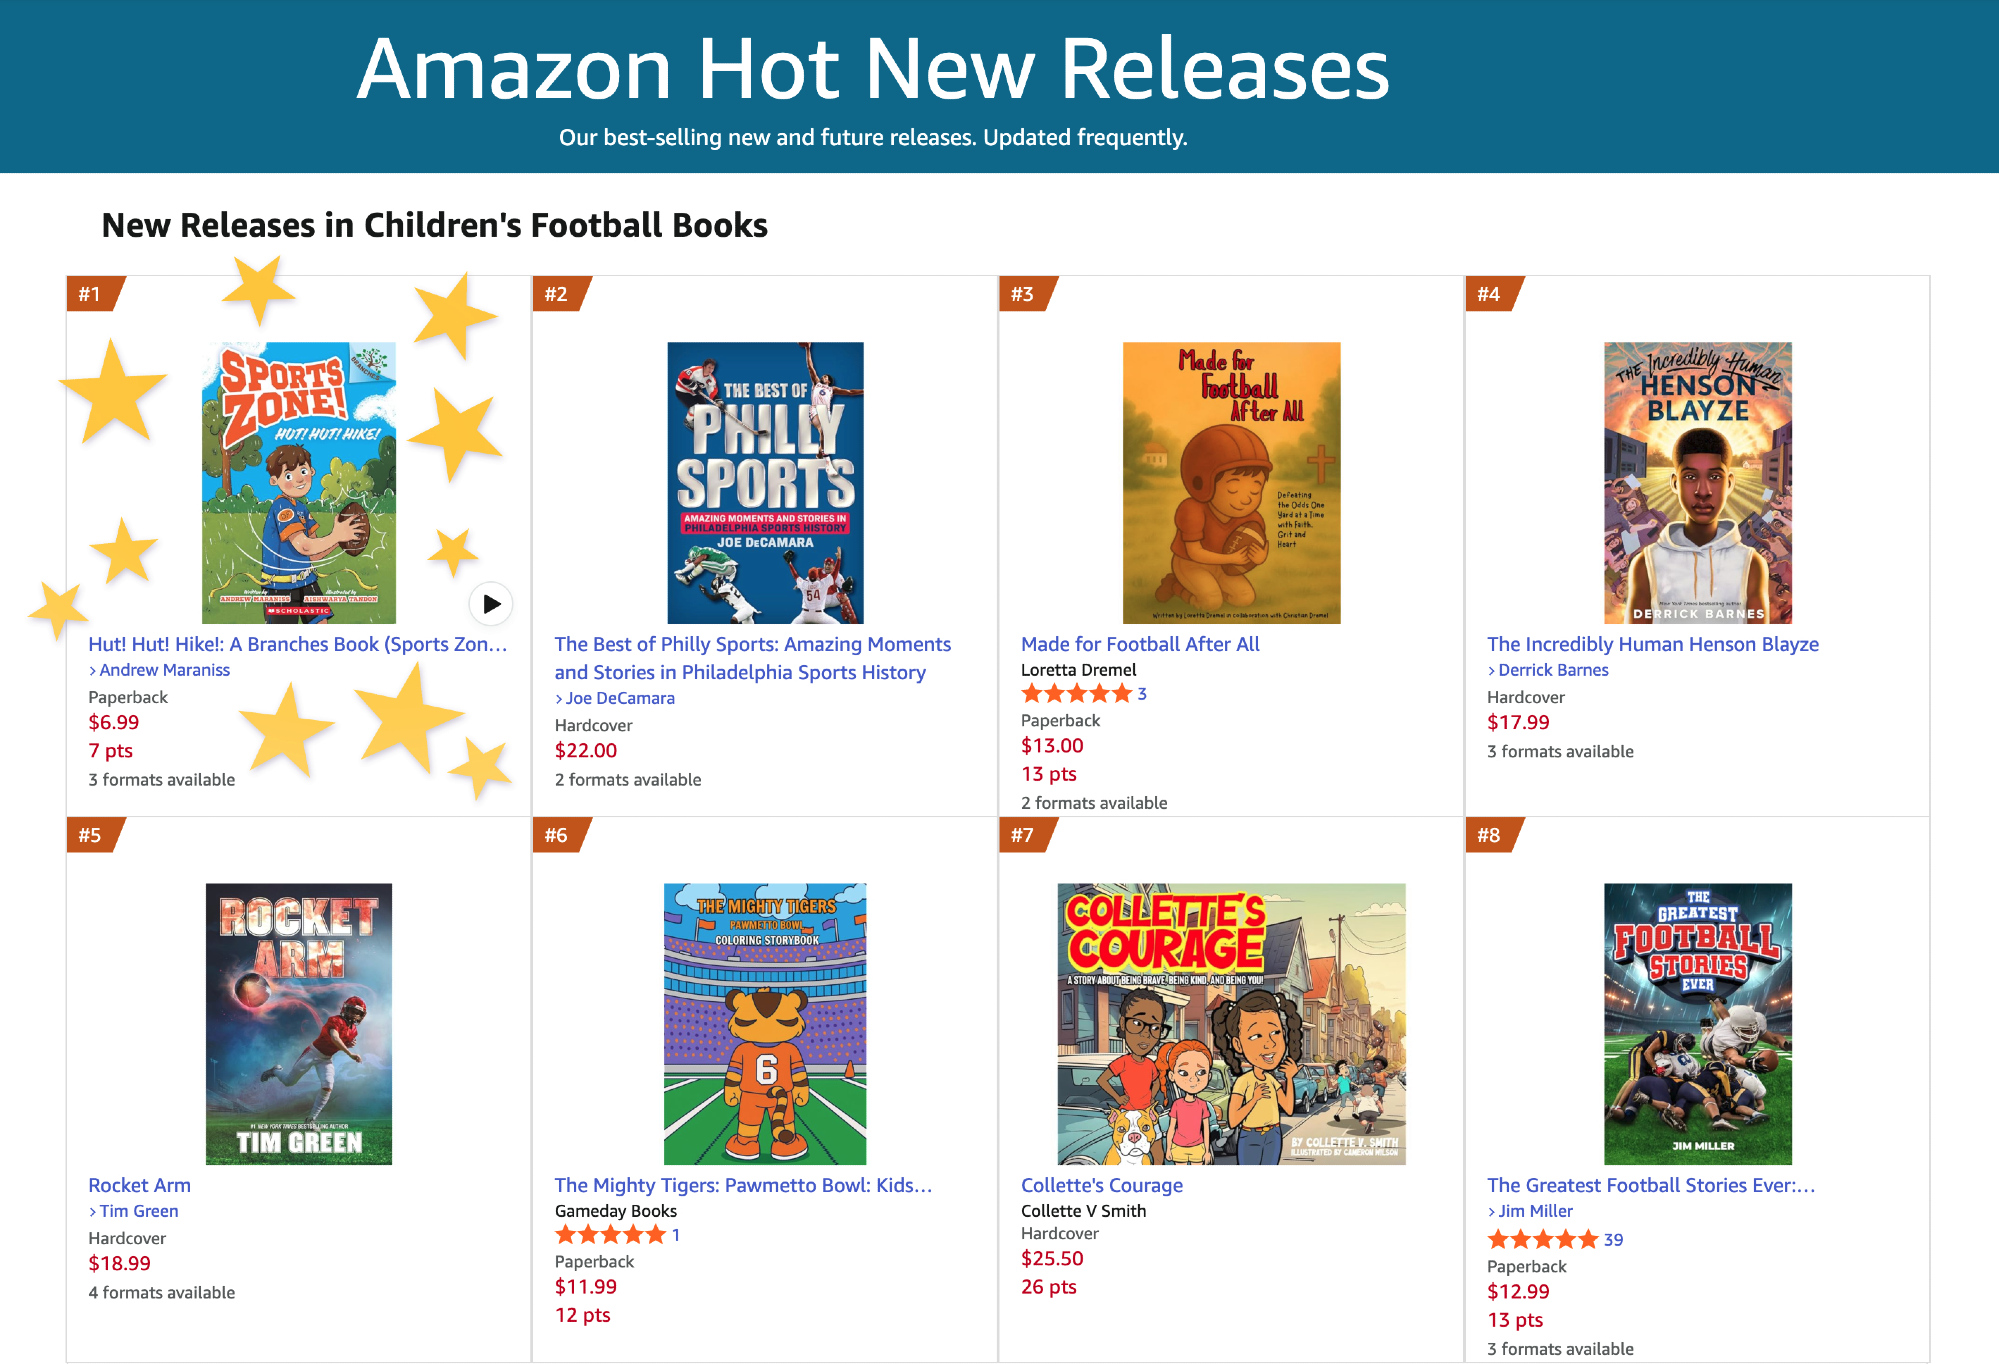Image resolution: width=1999 pixels, height=1364 pixels.
Task: Click the #1 rank badge
Action: click(91, 294)
